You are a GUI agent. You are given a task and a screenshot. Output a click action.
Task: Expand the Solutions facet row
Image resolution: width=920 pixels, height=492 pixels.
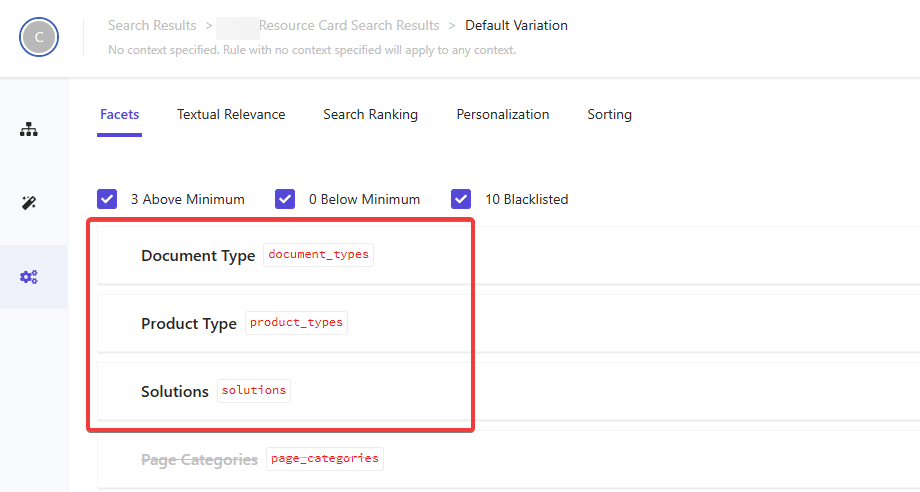[x=175, y=392]
